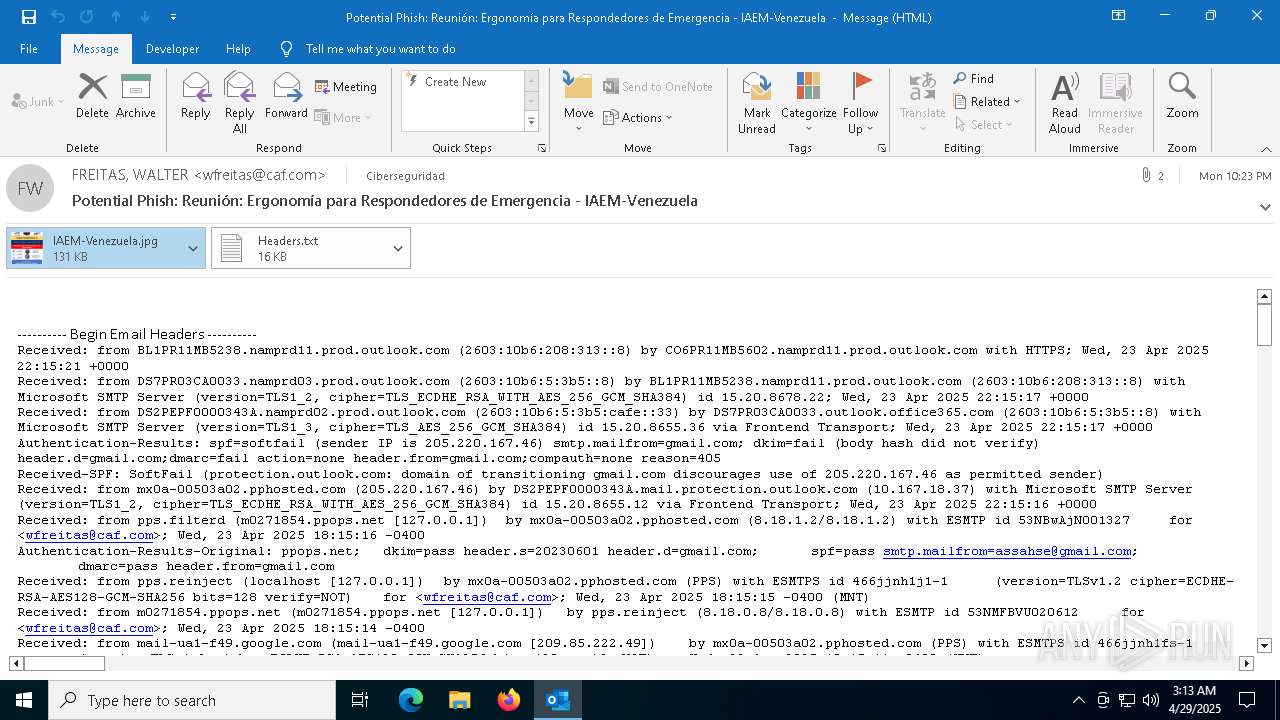Open File Explorer from taskbar
1280x720 pixels.
460,700
